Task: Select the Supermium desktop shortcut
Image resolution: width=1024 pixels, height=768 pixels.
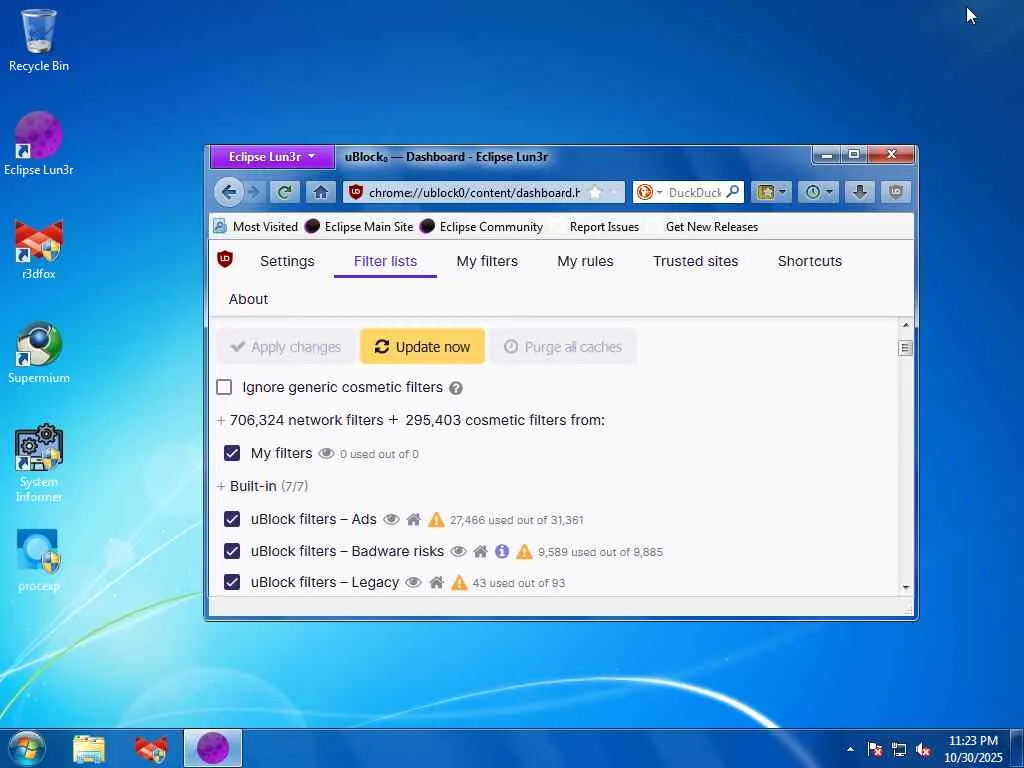Action: tap(39, 353)
